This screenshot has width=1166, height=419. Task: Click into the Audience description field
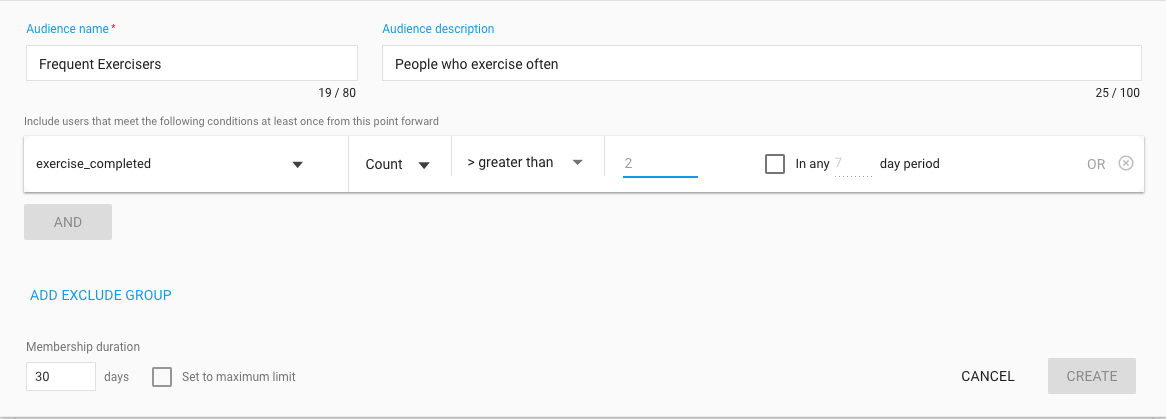761,64
